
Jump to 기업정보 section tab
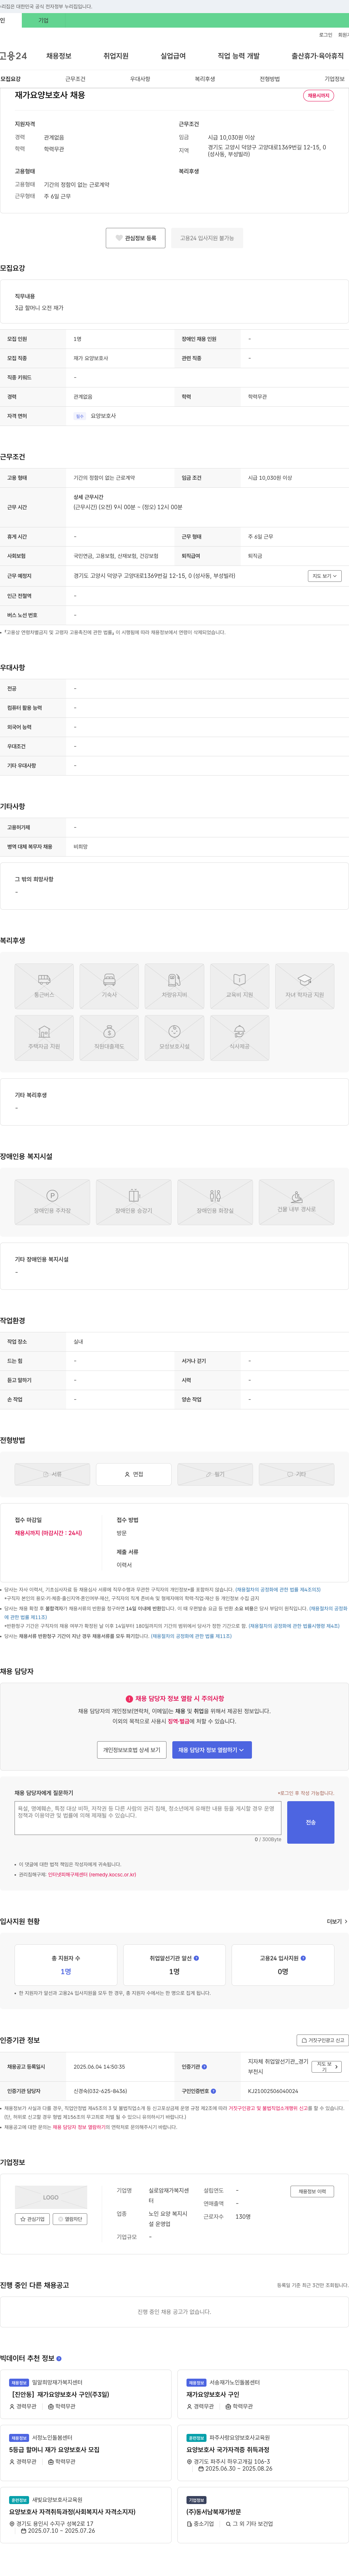334,79
